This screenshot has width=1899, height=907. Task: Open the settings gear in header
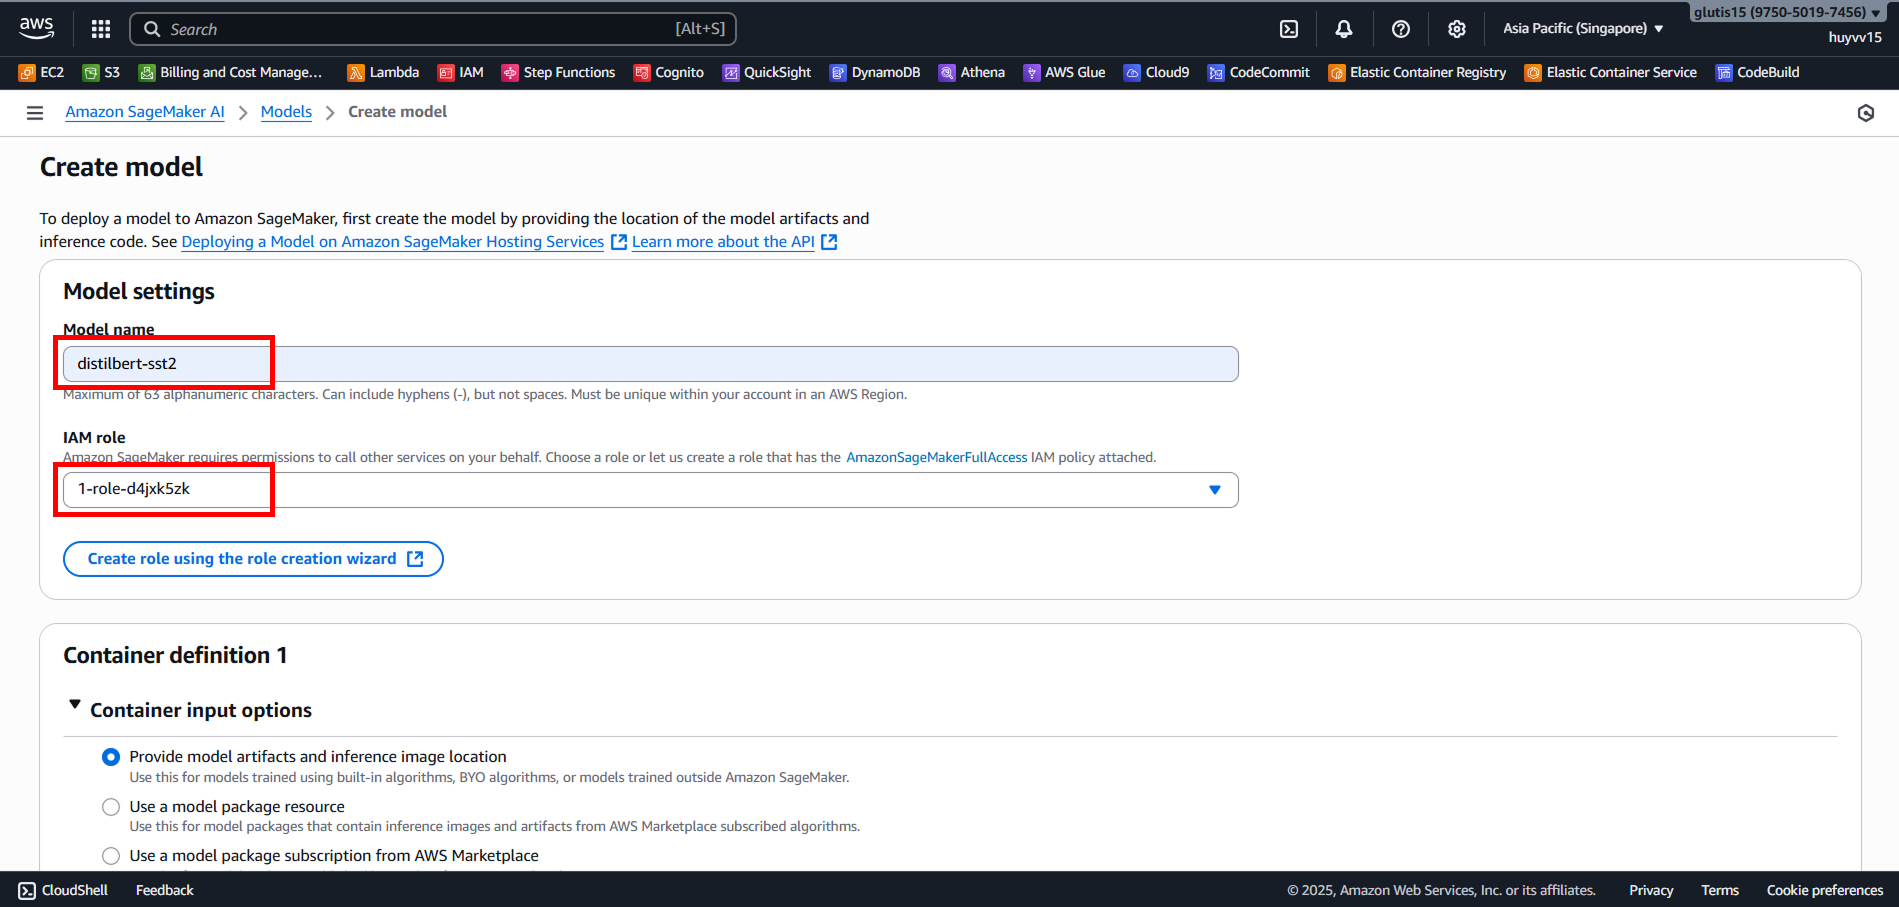pyautogui.click(x=1457, y=29)
